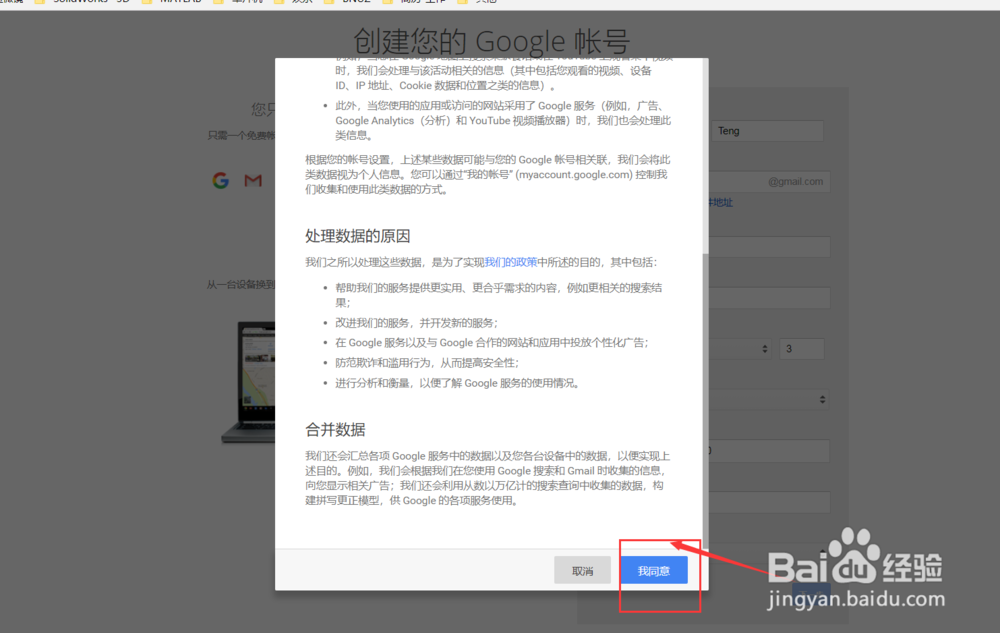1000x633 pixels.
Task: Click bullet 改进我们的服务，并开发新的服务
Action: (x=416, y=323)
